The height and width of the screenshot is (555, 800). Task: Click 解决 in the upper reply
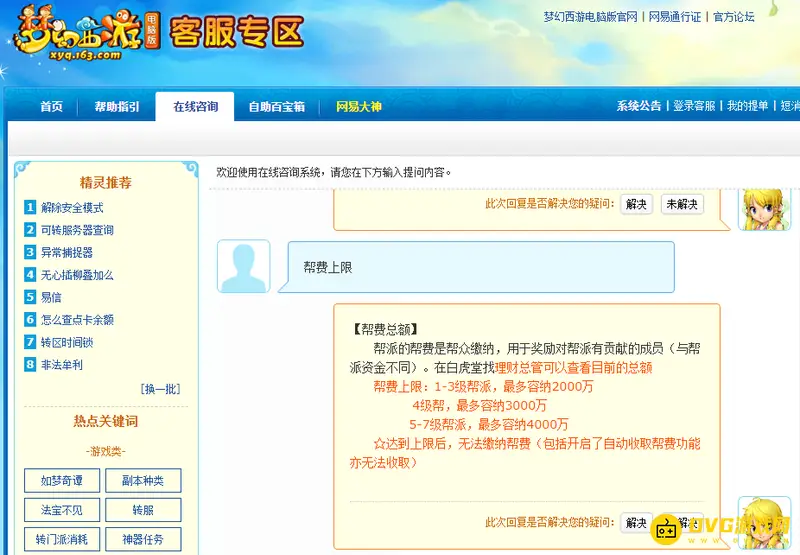tap(636, 204)
